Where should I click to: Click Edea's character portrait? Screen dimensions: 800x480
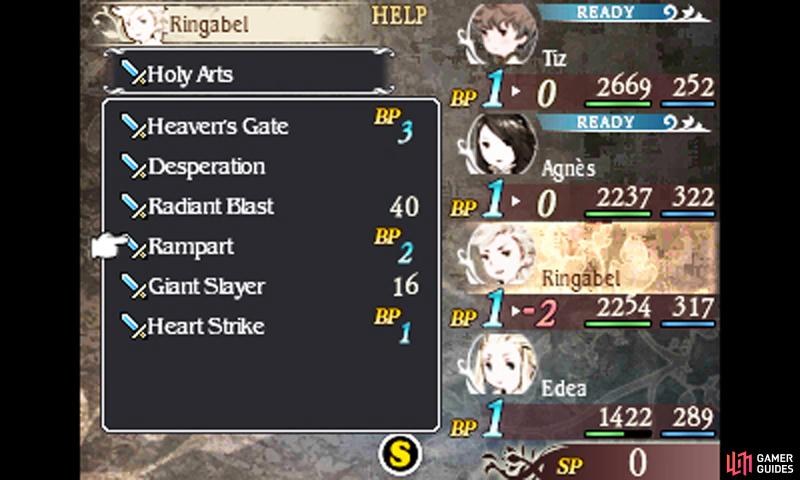[501, 364]
